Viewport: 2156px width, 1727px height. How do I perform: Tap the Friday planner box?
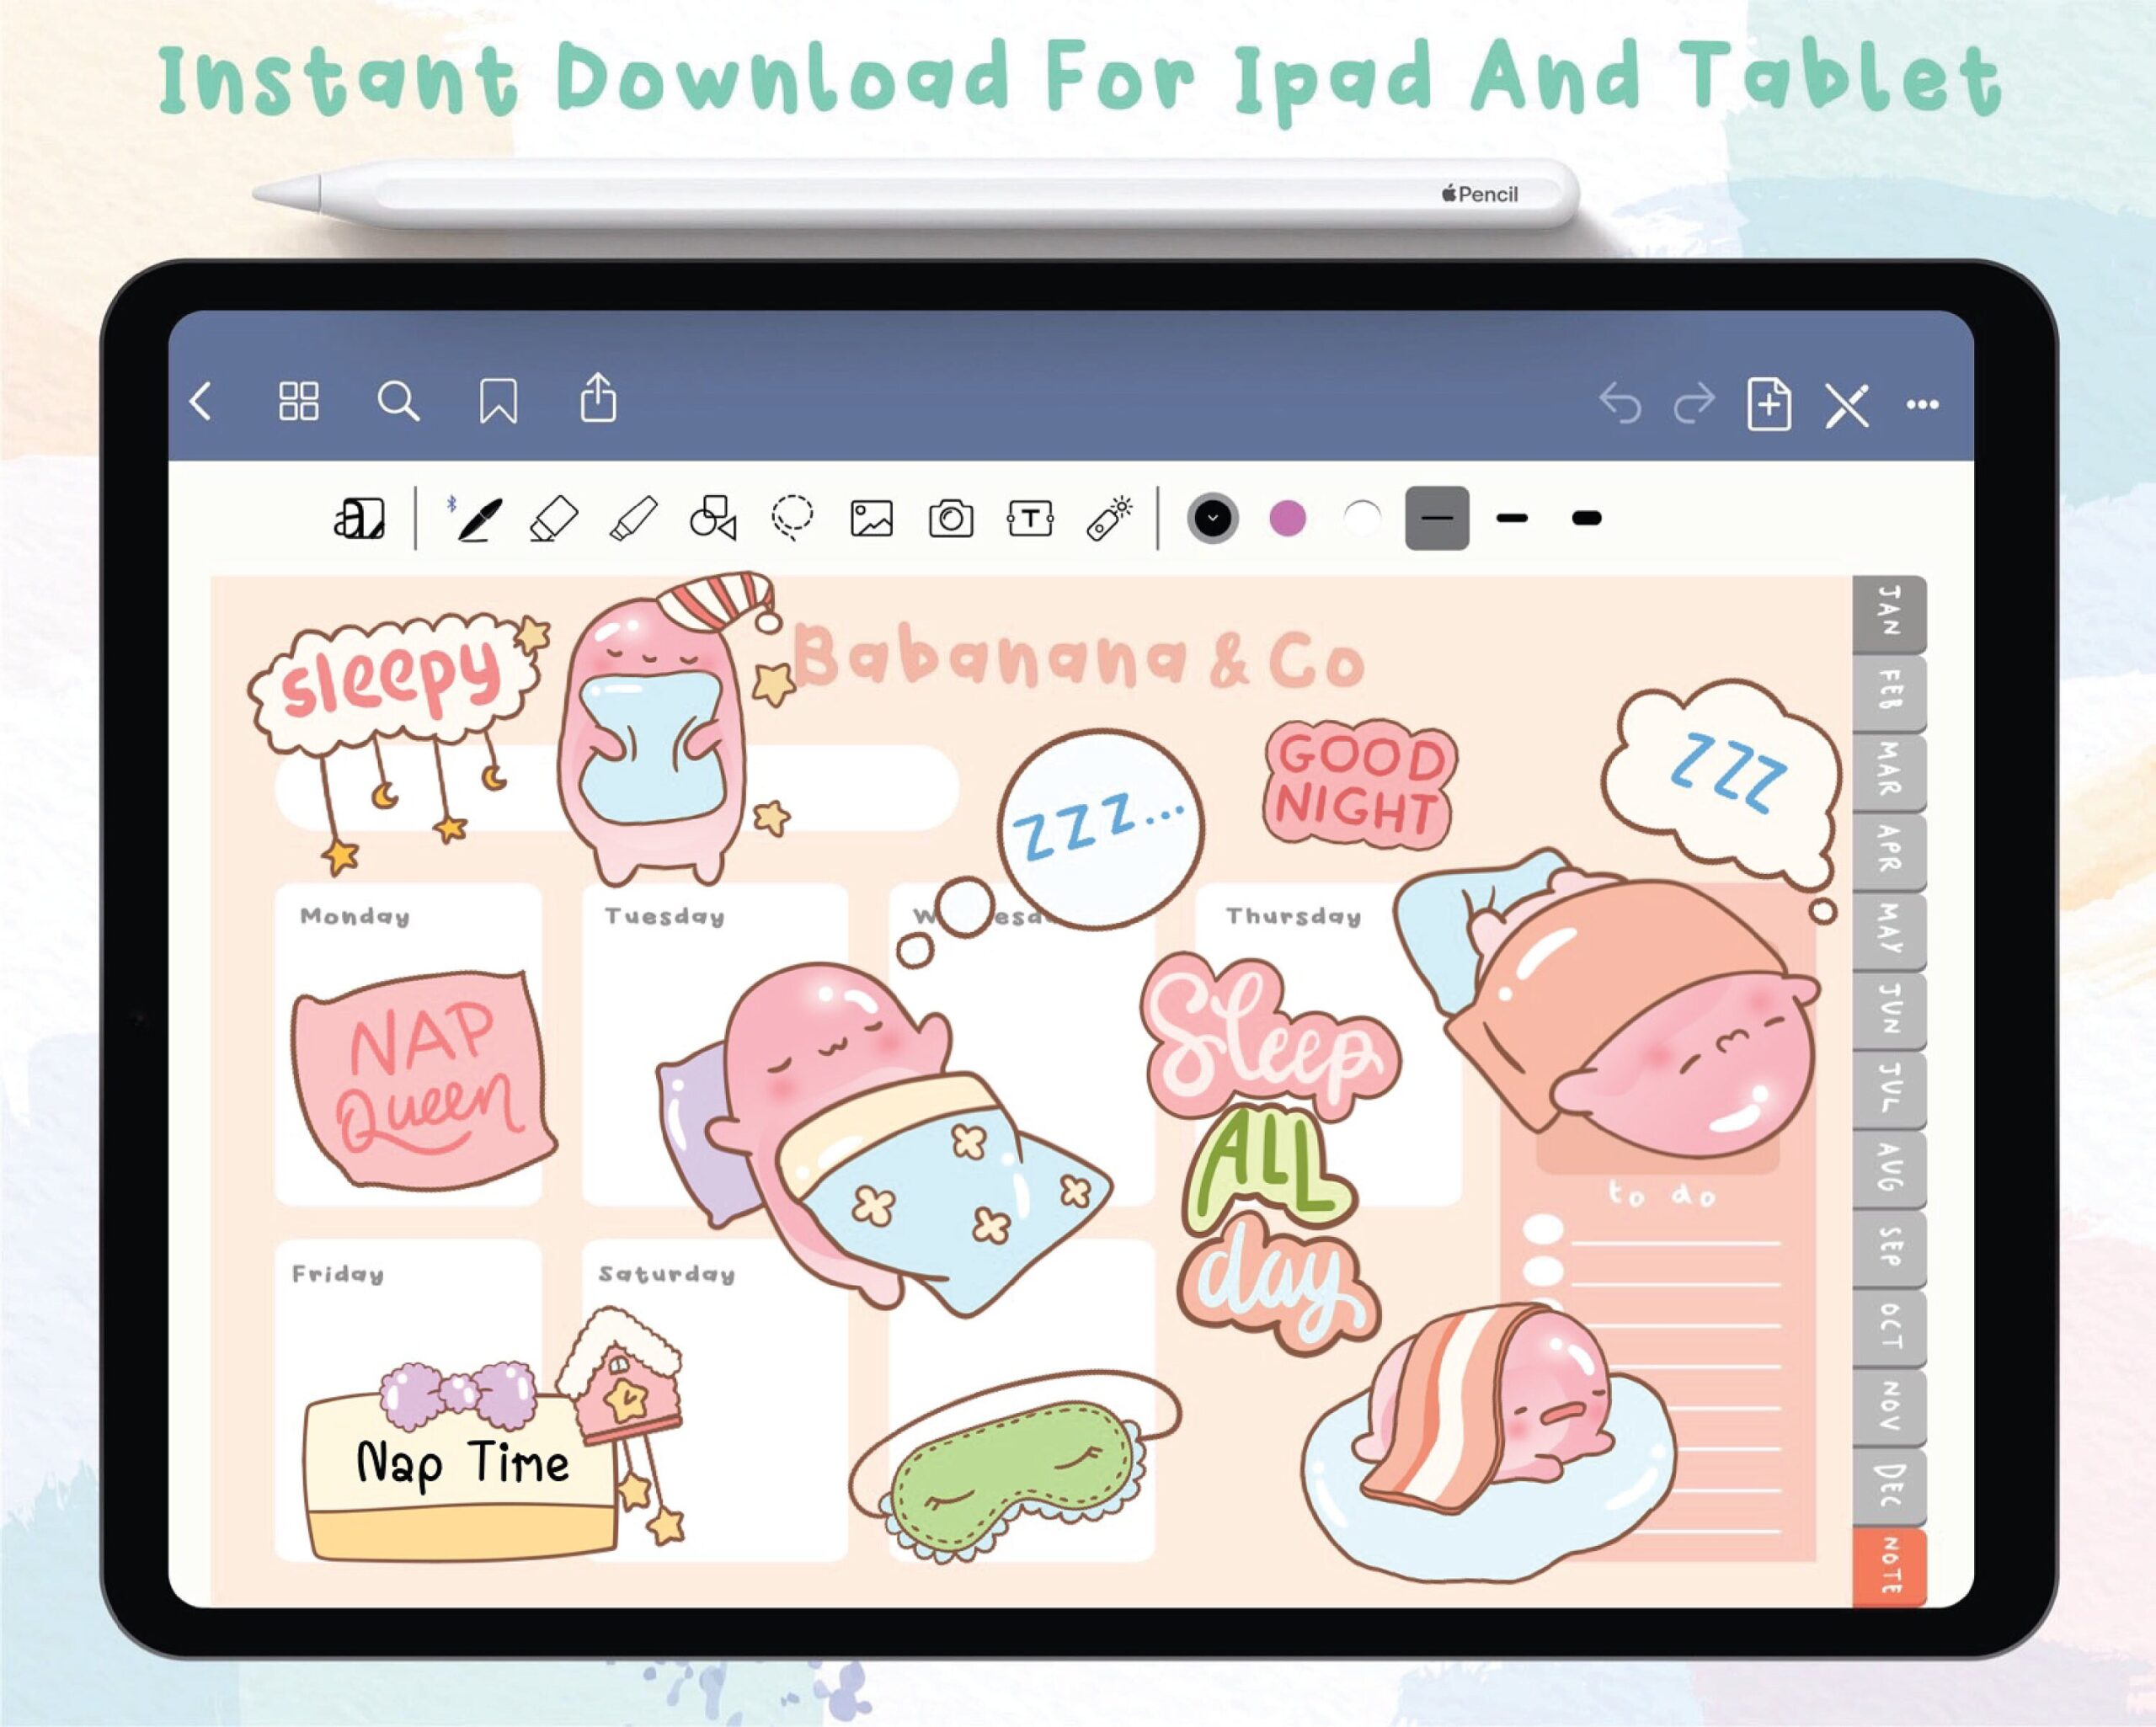pyautogui.click(x=408, y=1400)
